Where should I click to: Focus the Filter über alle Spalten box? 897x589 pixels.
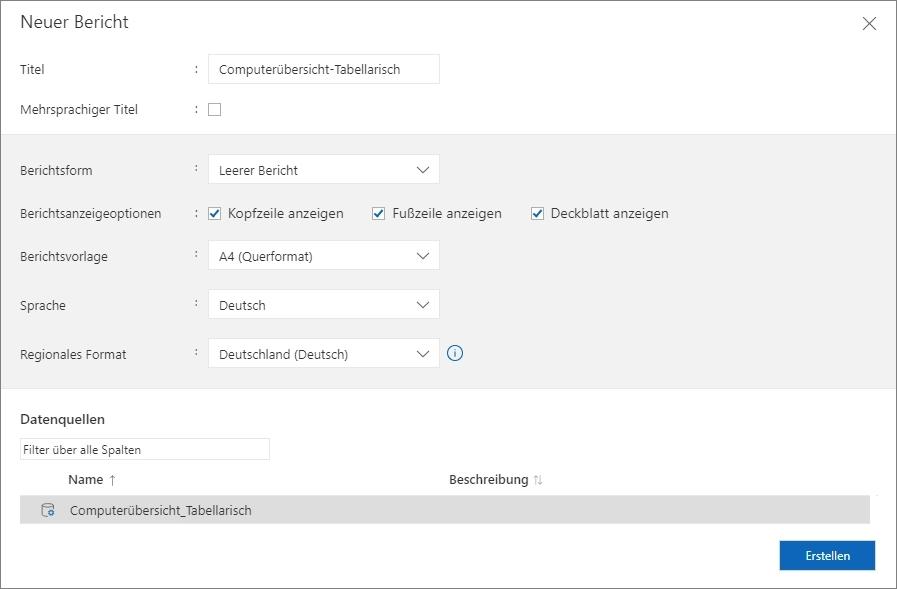tap(144, 450)
